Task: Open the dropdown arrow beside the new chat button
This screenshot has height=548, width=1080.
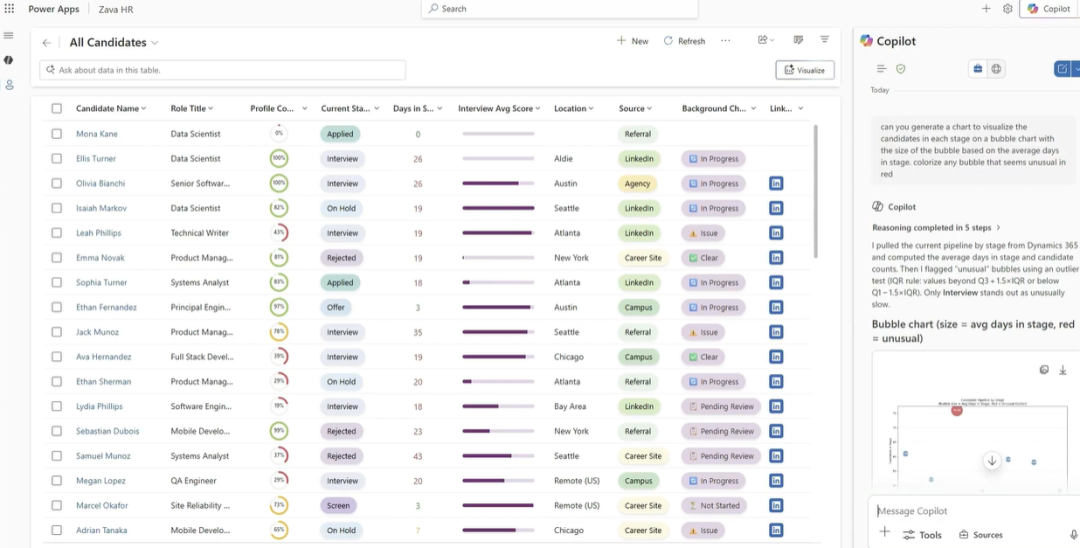Action: 1076,69
